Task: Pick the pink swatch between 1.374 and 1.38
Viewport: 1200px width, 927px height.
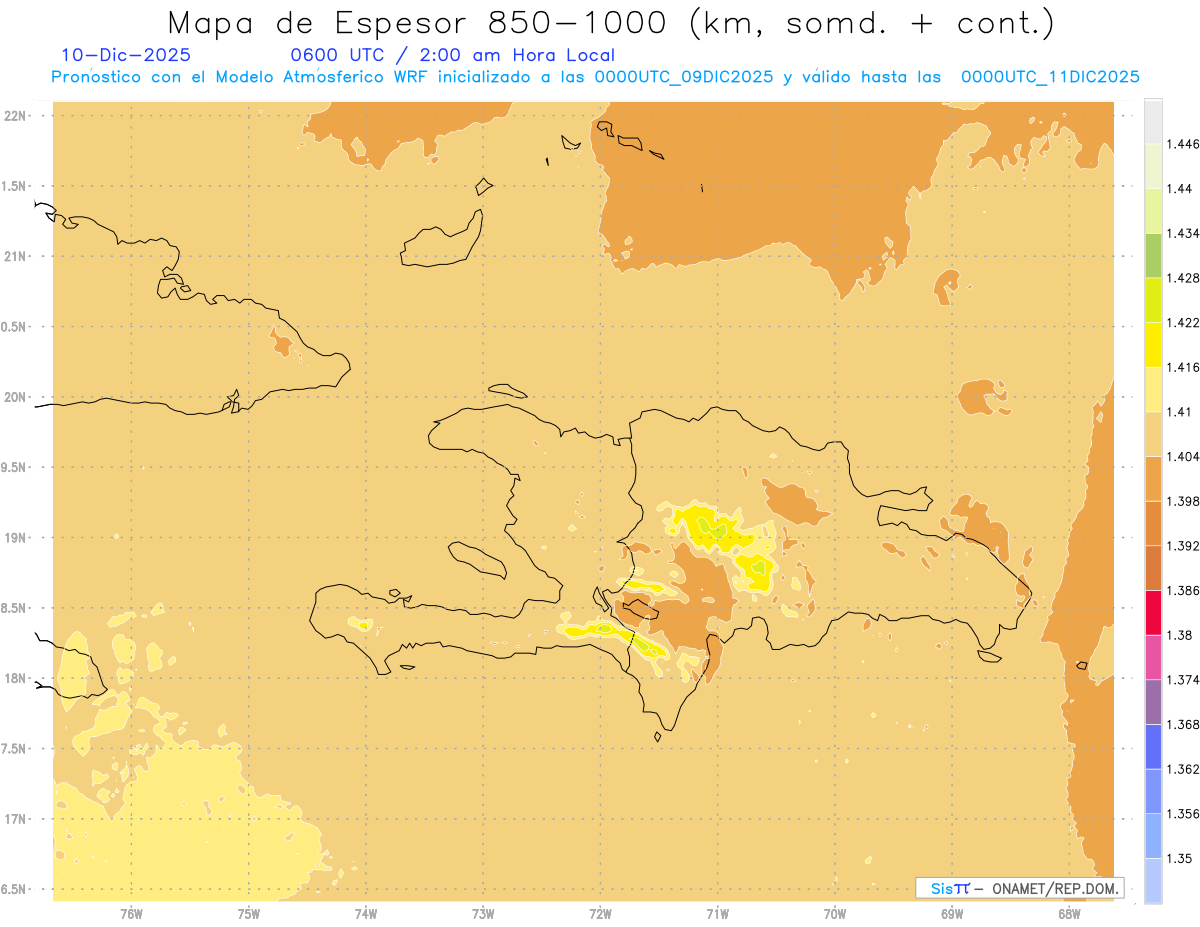Action: click(x=1153, y=657)
